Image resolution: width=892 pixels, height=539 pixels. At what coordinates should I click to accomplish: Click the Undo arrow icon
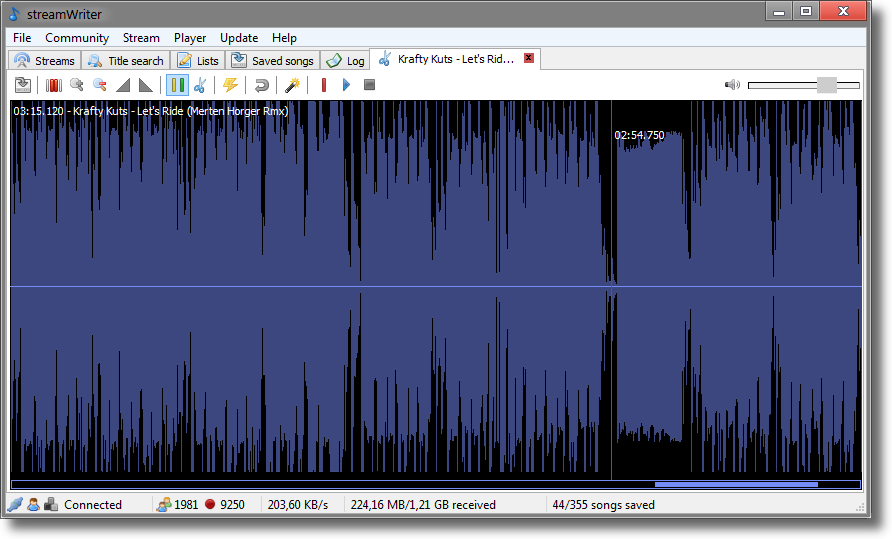coord(261,85)
